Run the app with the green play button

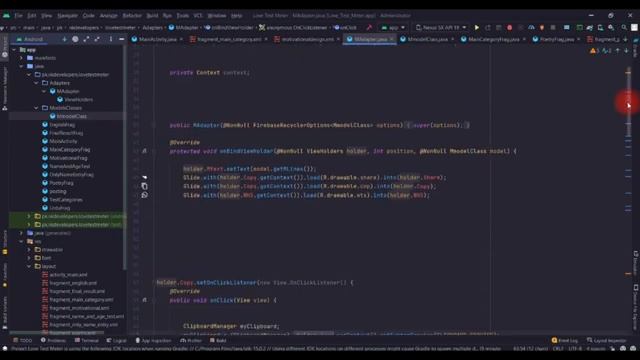[x=476, y=28]
